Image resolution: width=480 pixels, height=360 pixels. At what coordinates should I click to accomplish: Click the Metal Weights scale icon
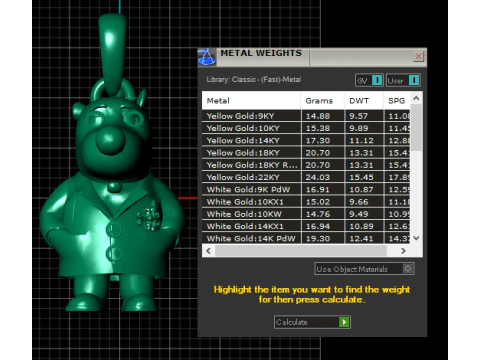(x=207, y=57)
